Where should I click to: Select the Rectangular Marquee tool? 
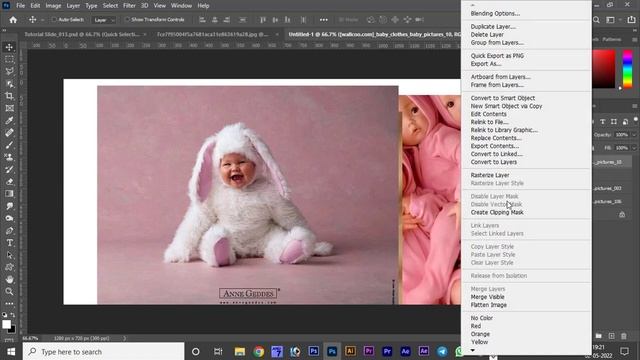pos(9,59)
